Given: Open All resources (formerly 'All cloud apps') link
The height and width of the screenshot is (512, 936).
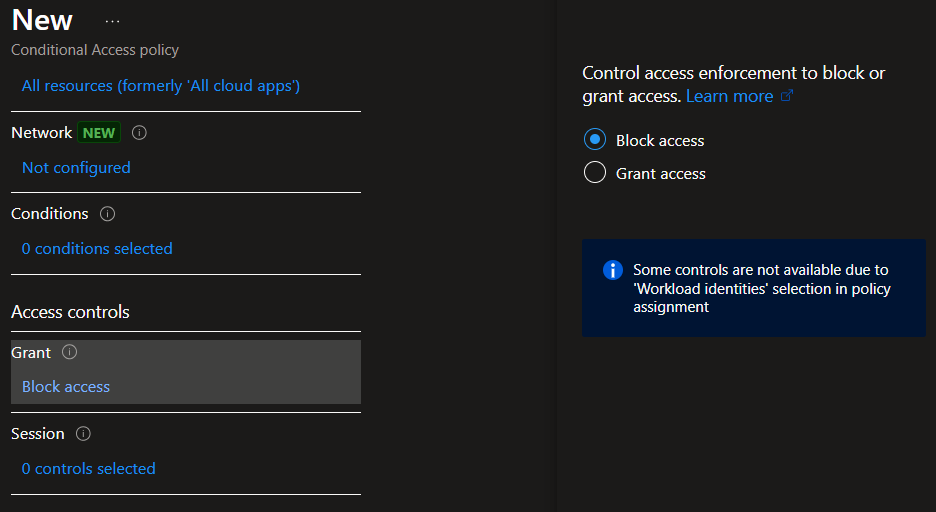Looking at the screenshot, I should point(161,86).
